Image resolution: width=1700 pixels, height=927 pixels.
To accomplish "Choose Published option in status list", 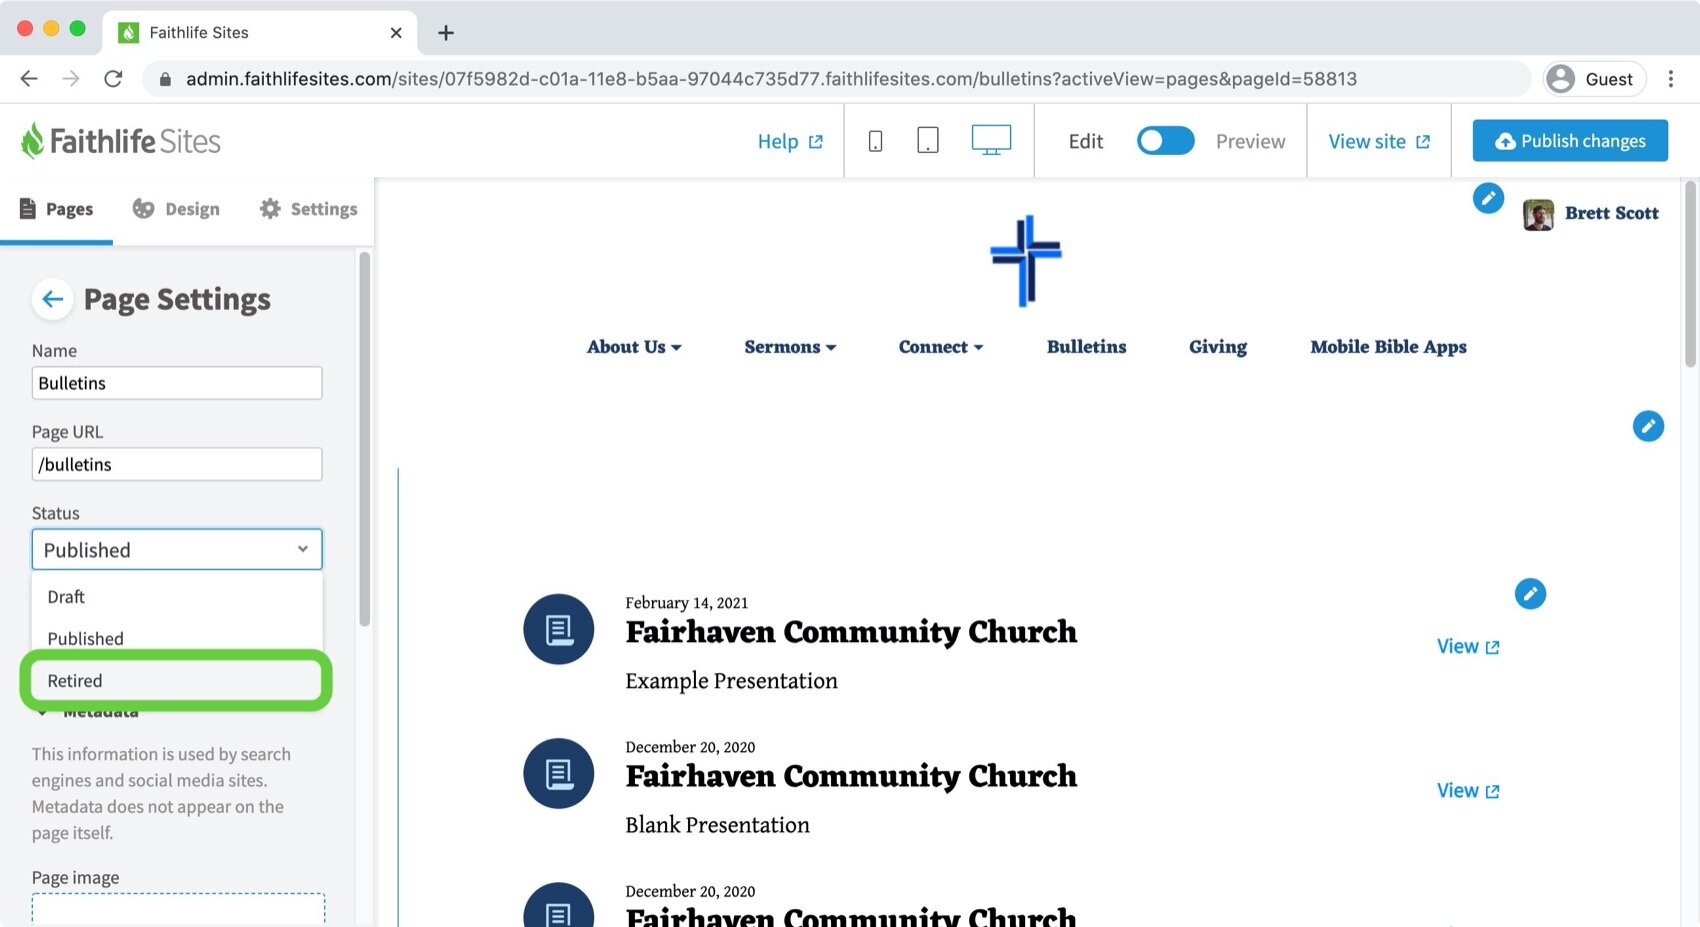I will pos(177,639).
